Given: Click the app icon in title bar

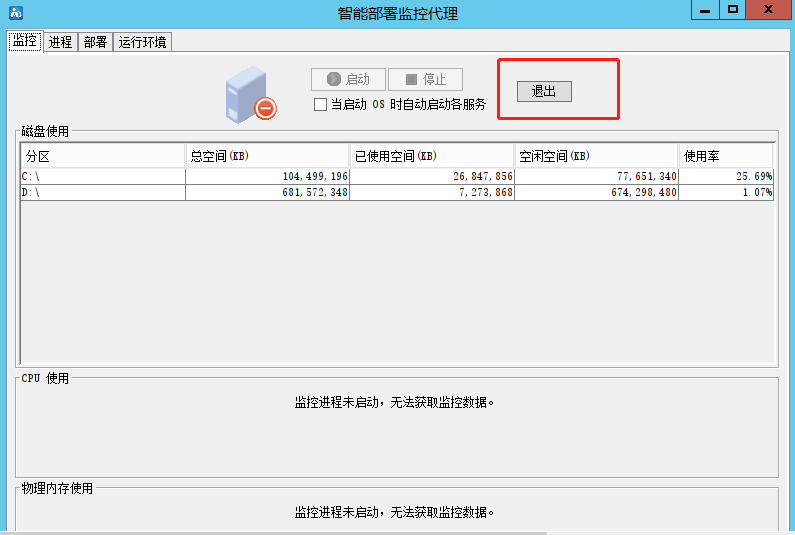Looking at the screenshot, I should coord(16,13).
